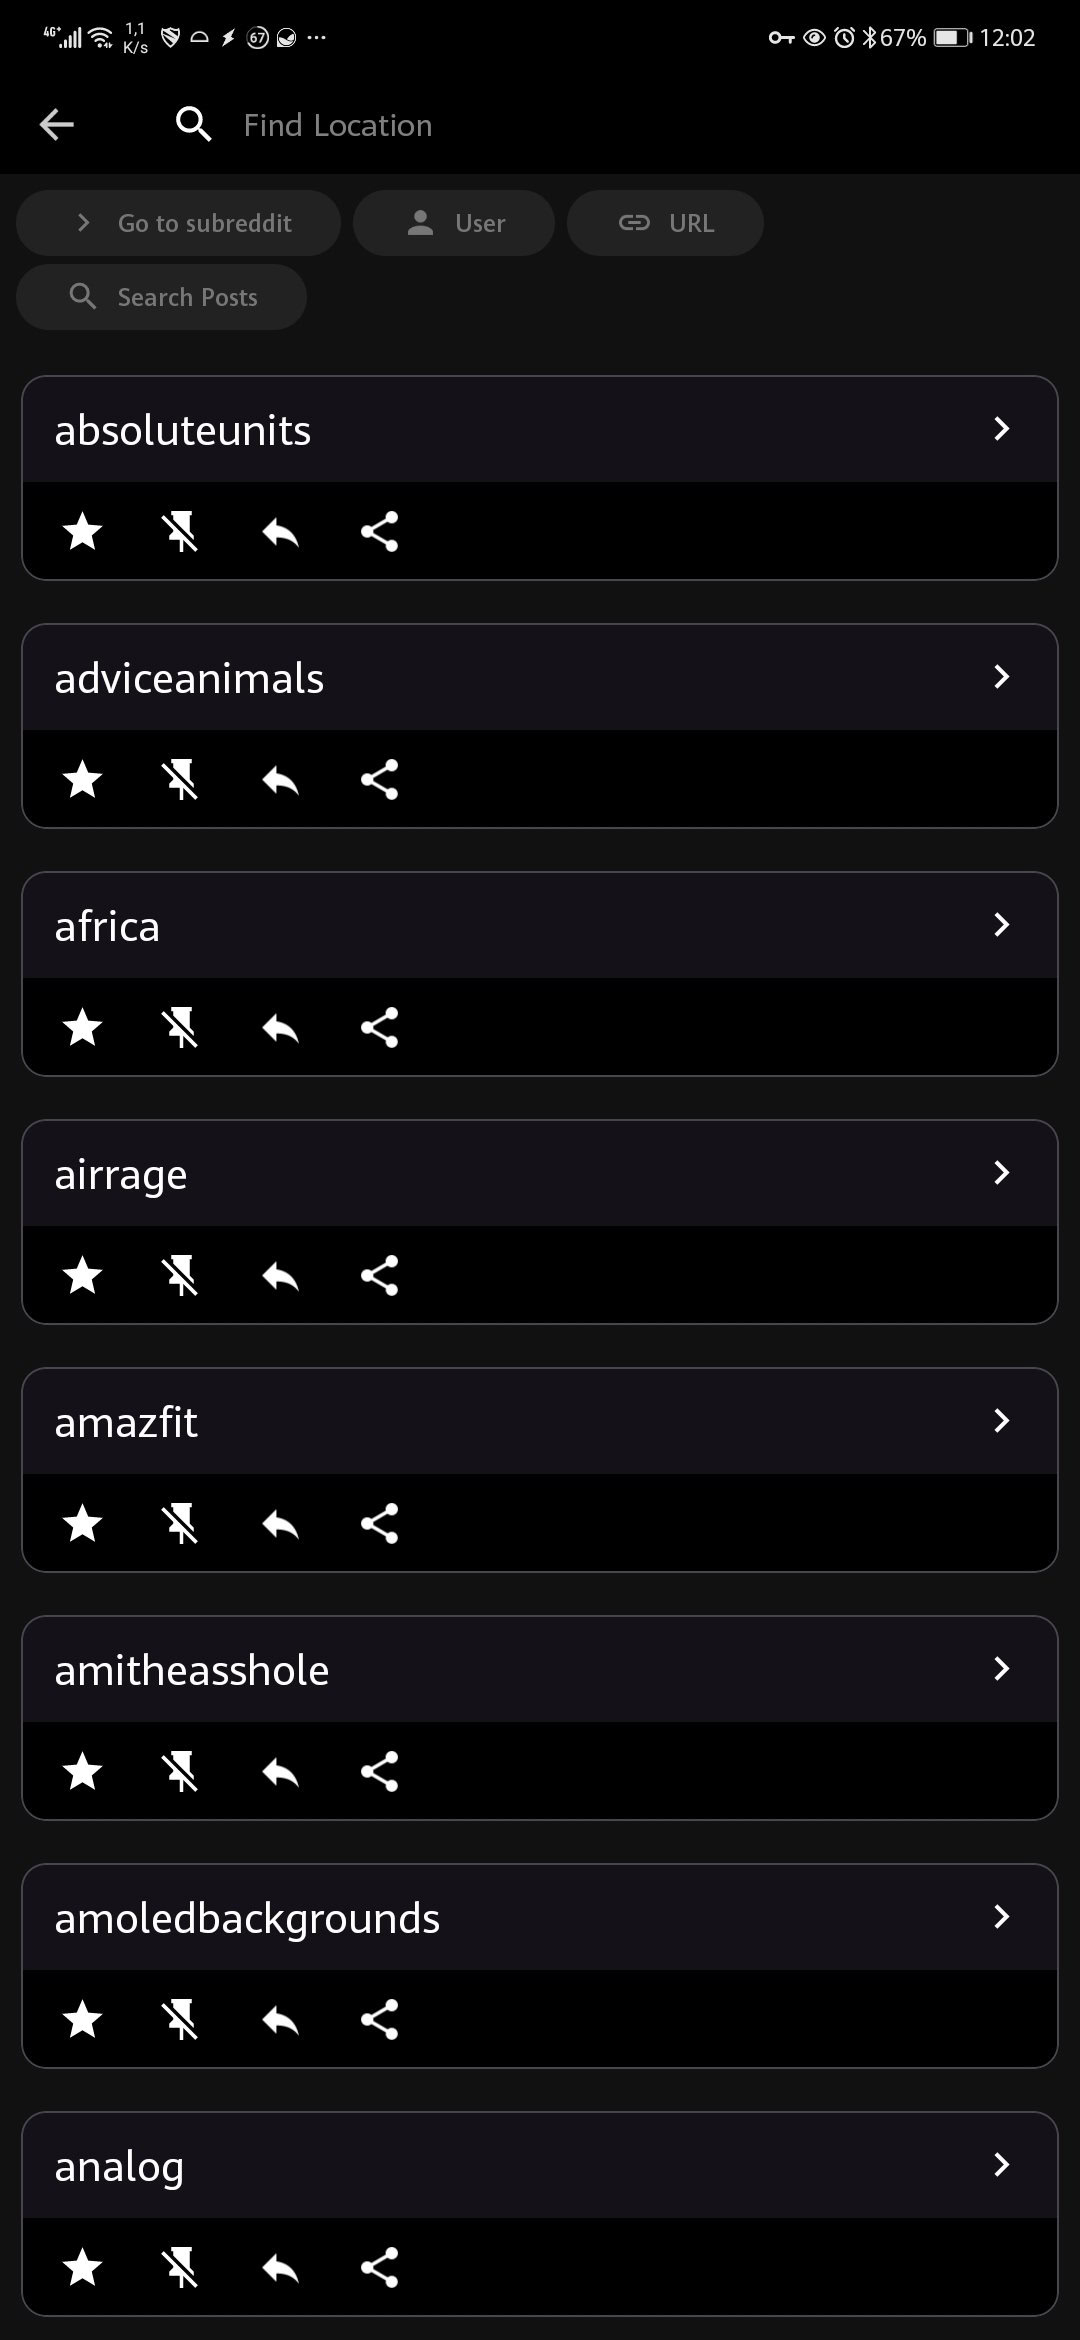Open airrage using its chevron arrow
Viewport: 1080px width, 2340px height.
click(1001, 1173)
